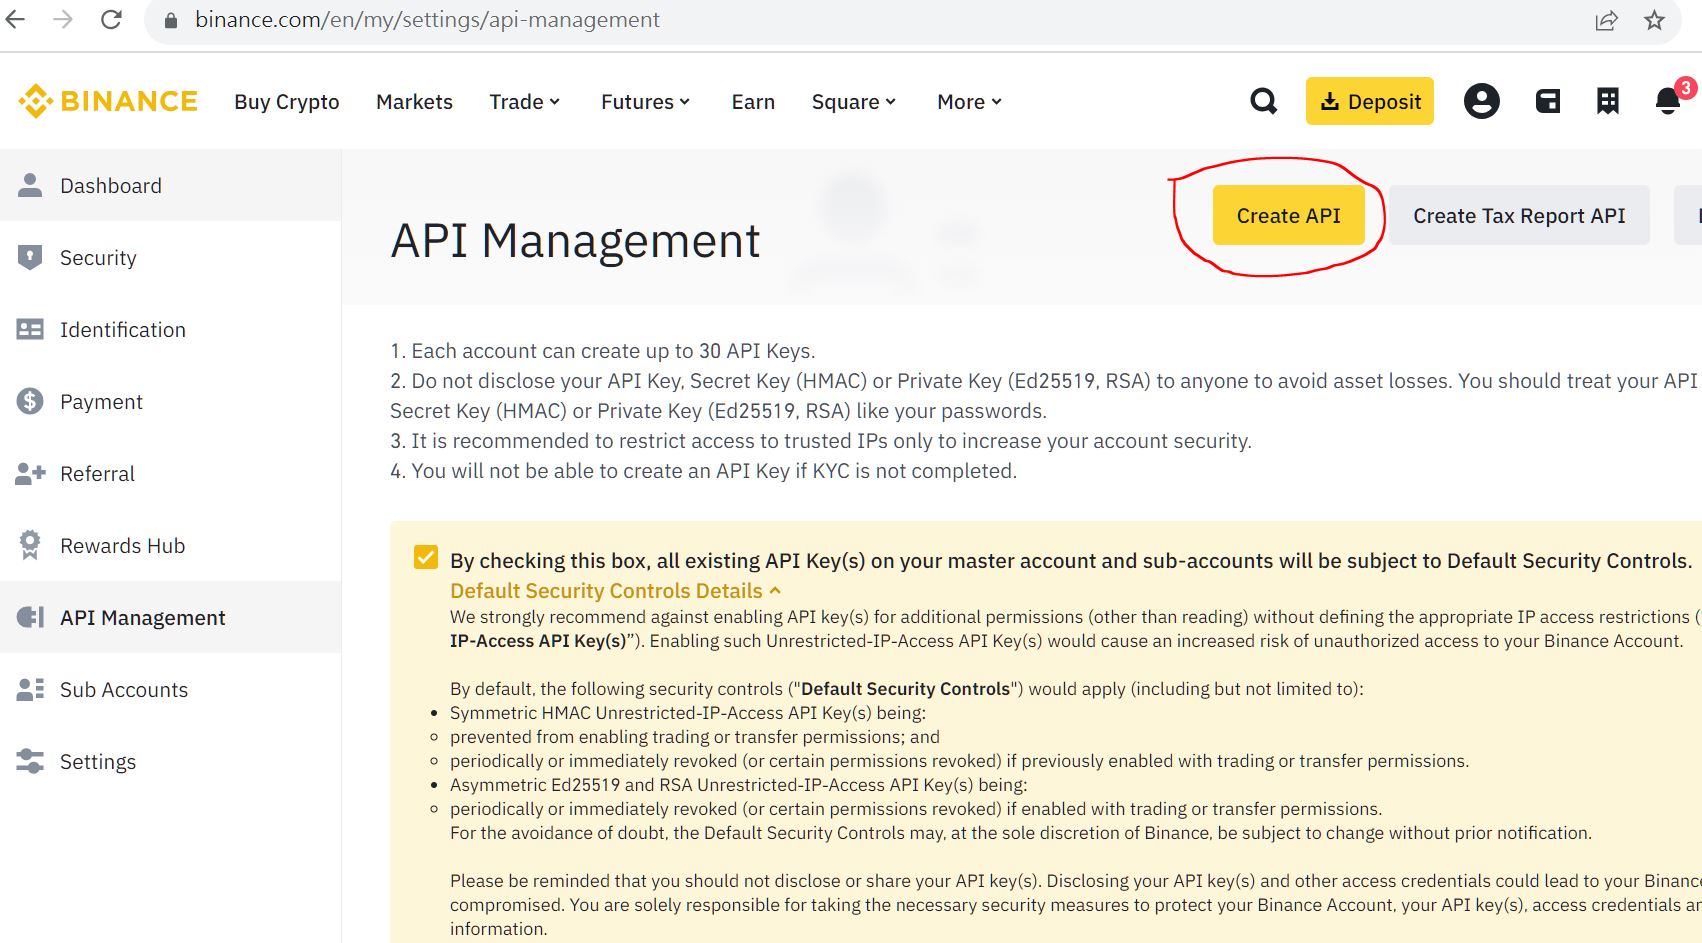Expand the Futures dropdown menu
The image size is (1702, 943).
(645, 102)
